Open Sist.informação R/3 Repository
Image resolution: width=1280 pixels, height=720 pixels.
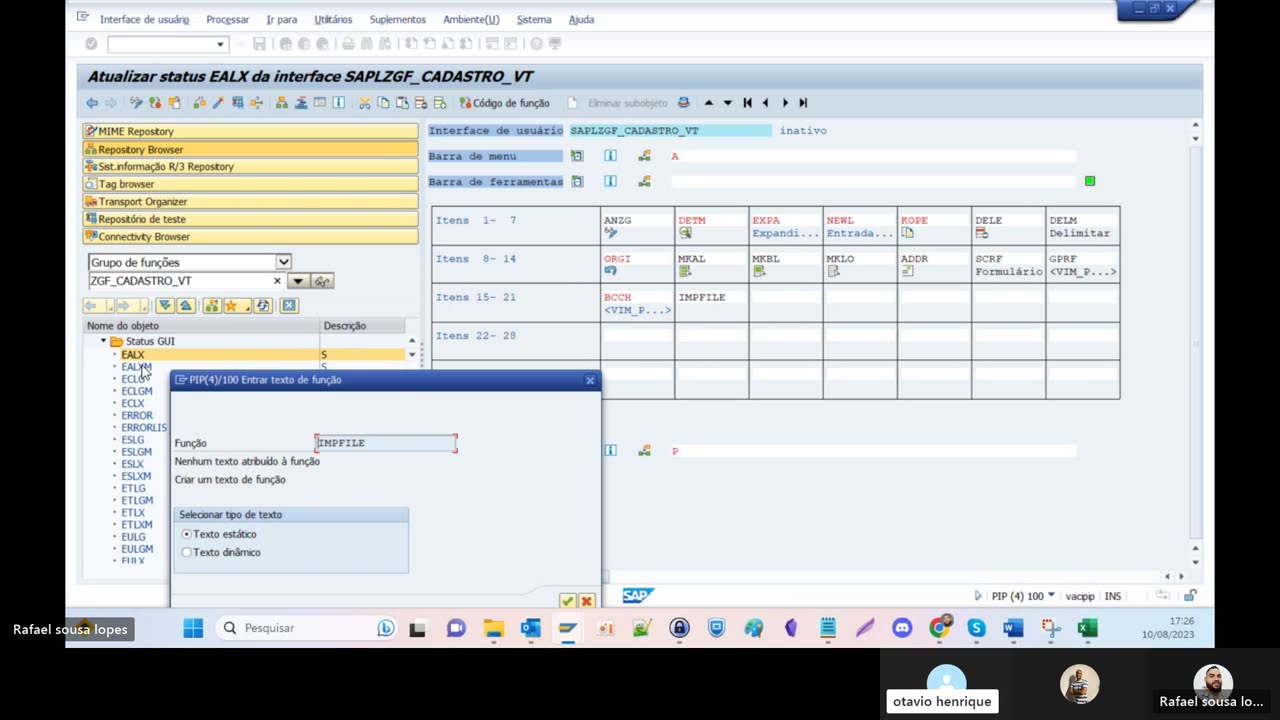[250, 166]
